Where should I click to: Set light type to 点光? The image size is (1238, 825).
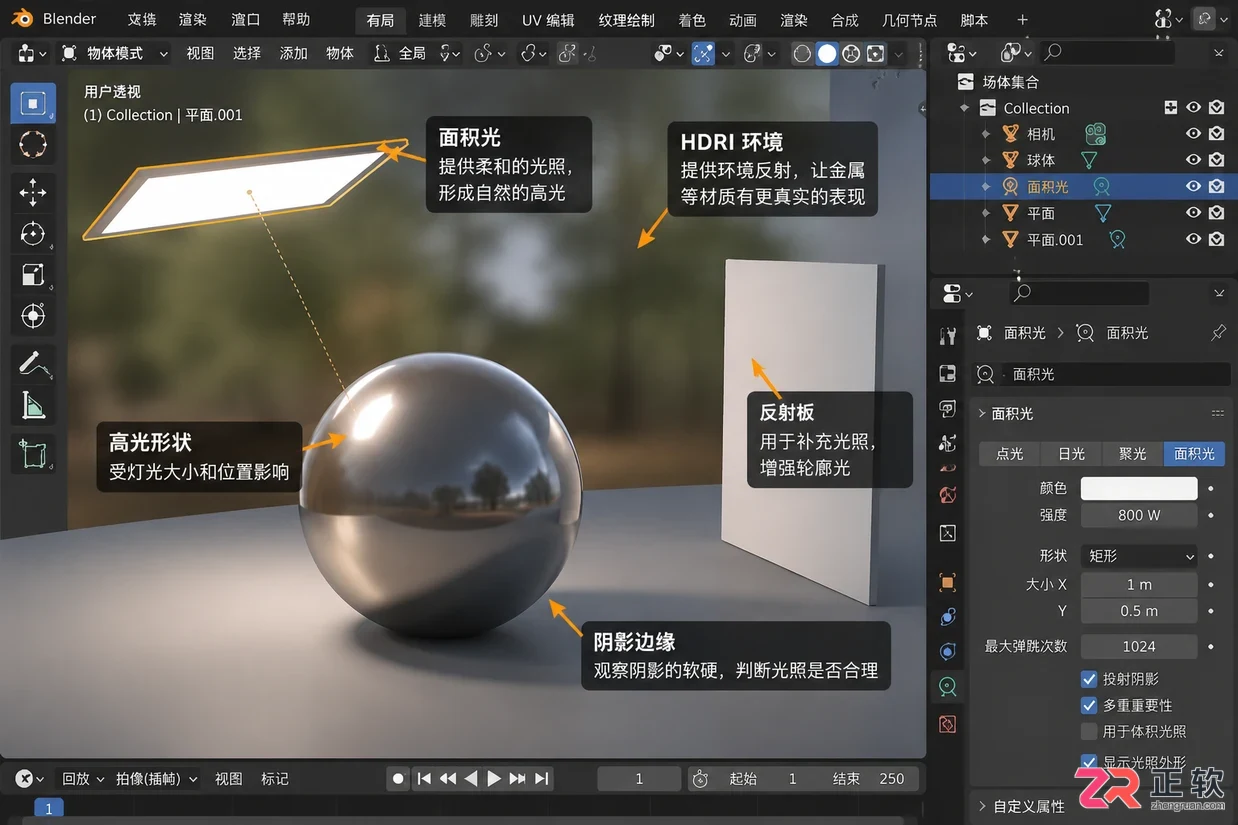coord(1010,453)
